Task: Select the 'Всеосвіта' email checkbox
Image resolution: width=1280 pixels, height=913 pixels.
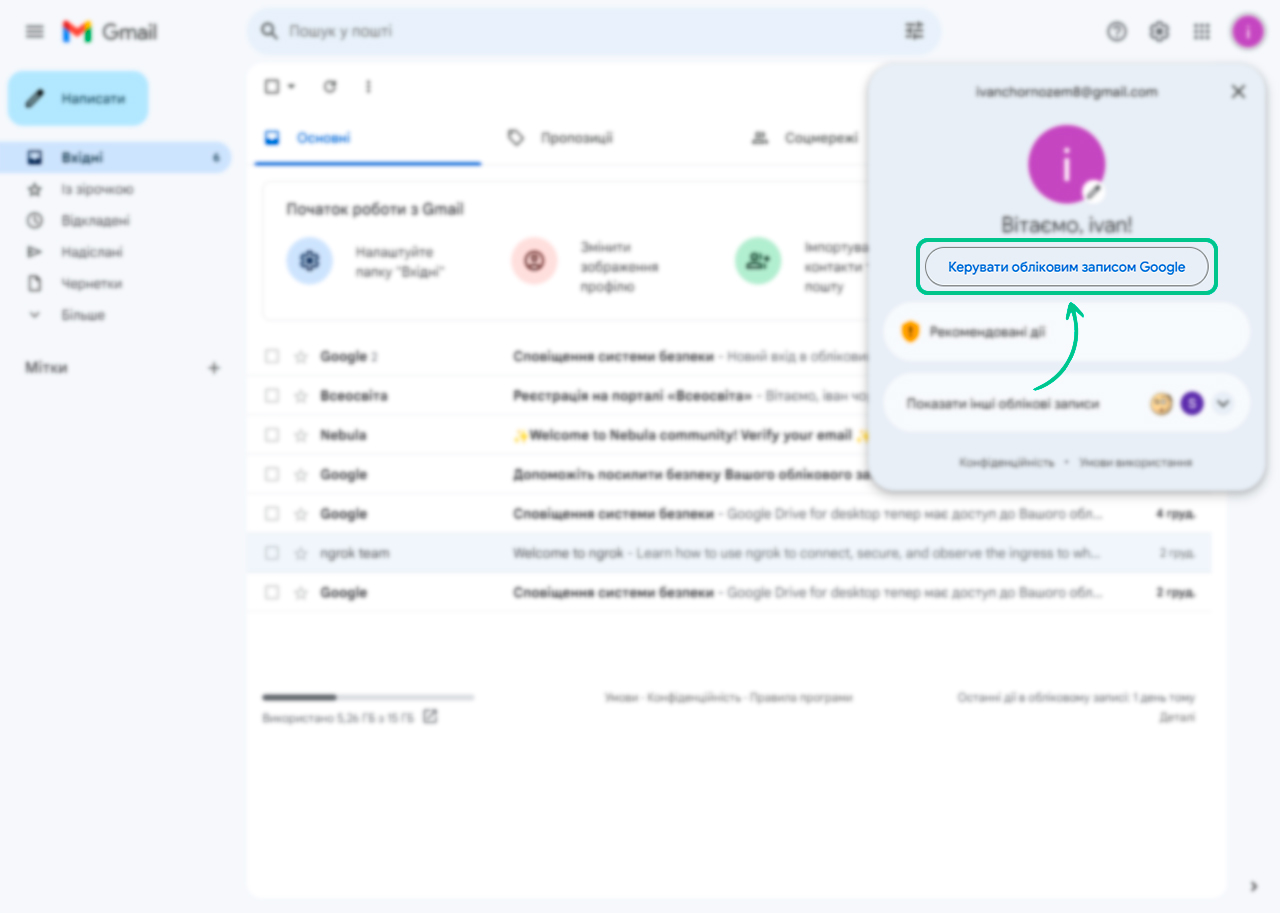Action: (x=272, y=396)
